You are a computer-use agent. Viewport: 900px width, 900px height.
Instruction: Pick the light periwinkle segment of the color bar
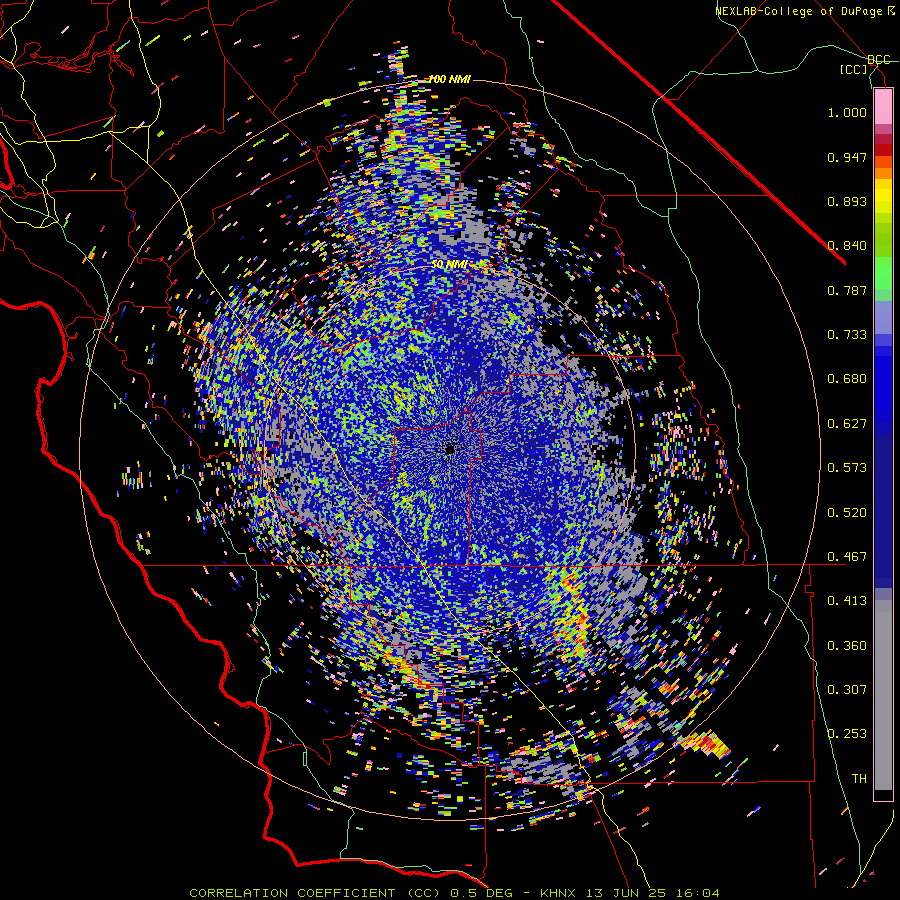coord(883,317)
